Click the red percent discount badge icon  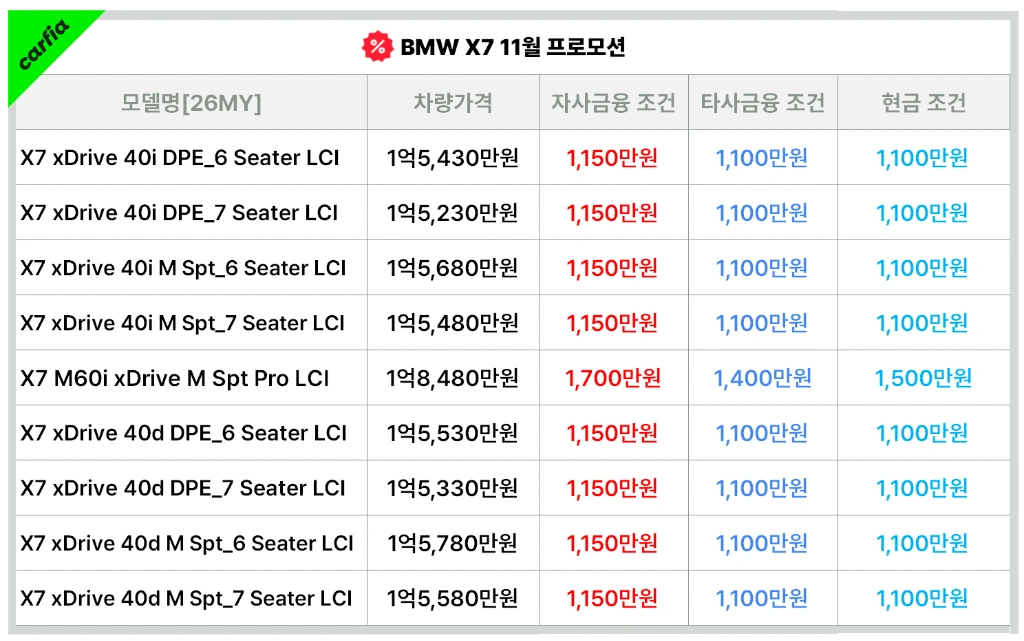[377, 46]
